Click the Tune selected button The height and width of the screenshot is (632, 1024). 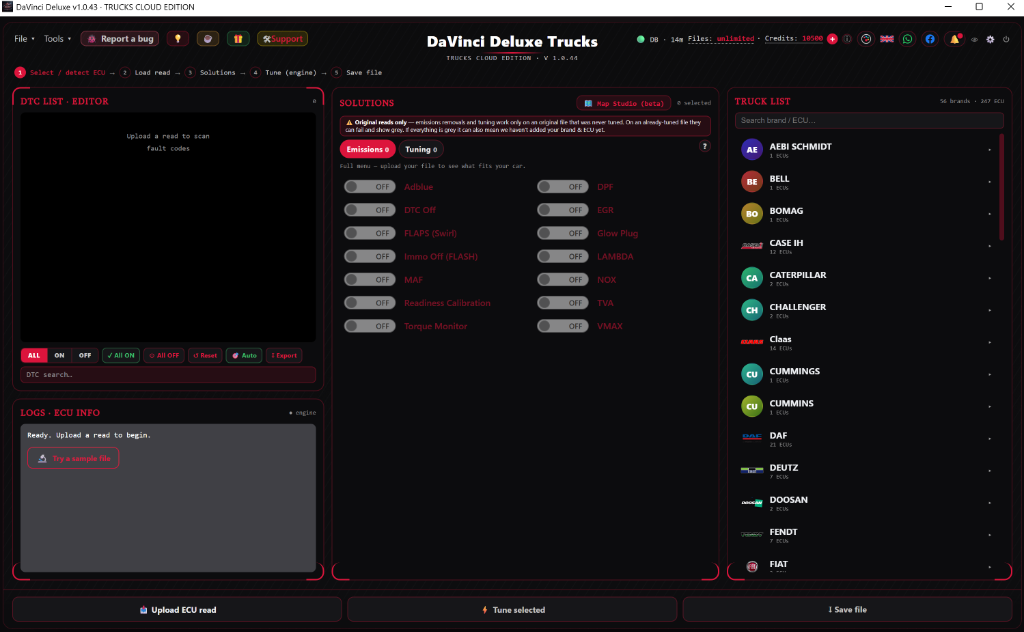(x=513, y=610)
